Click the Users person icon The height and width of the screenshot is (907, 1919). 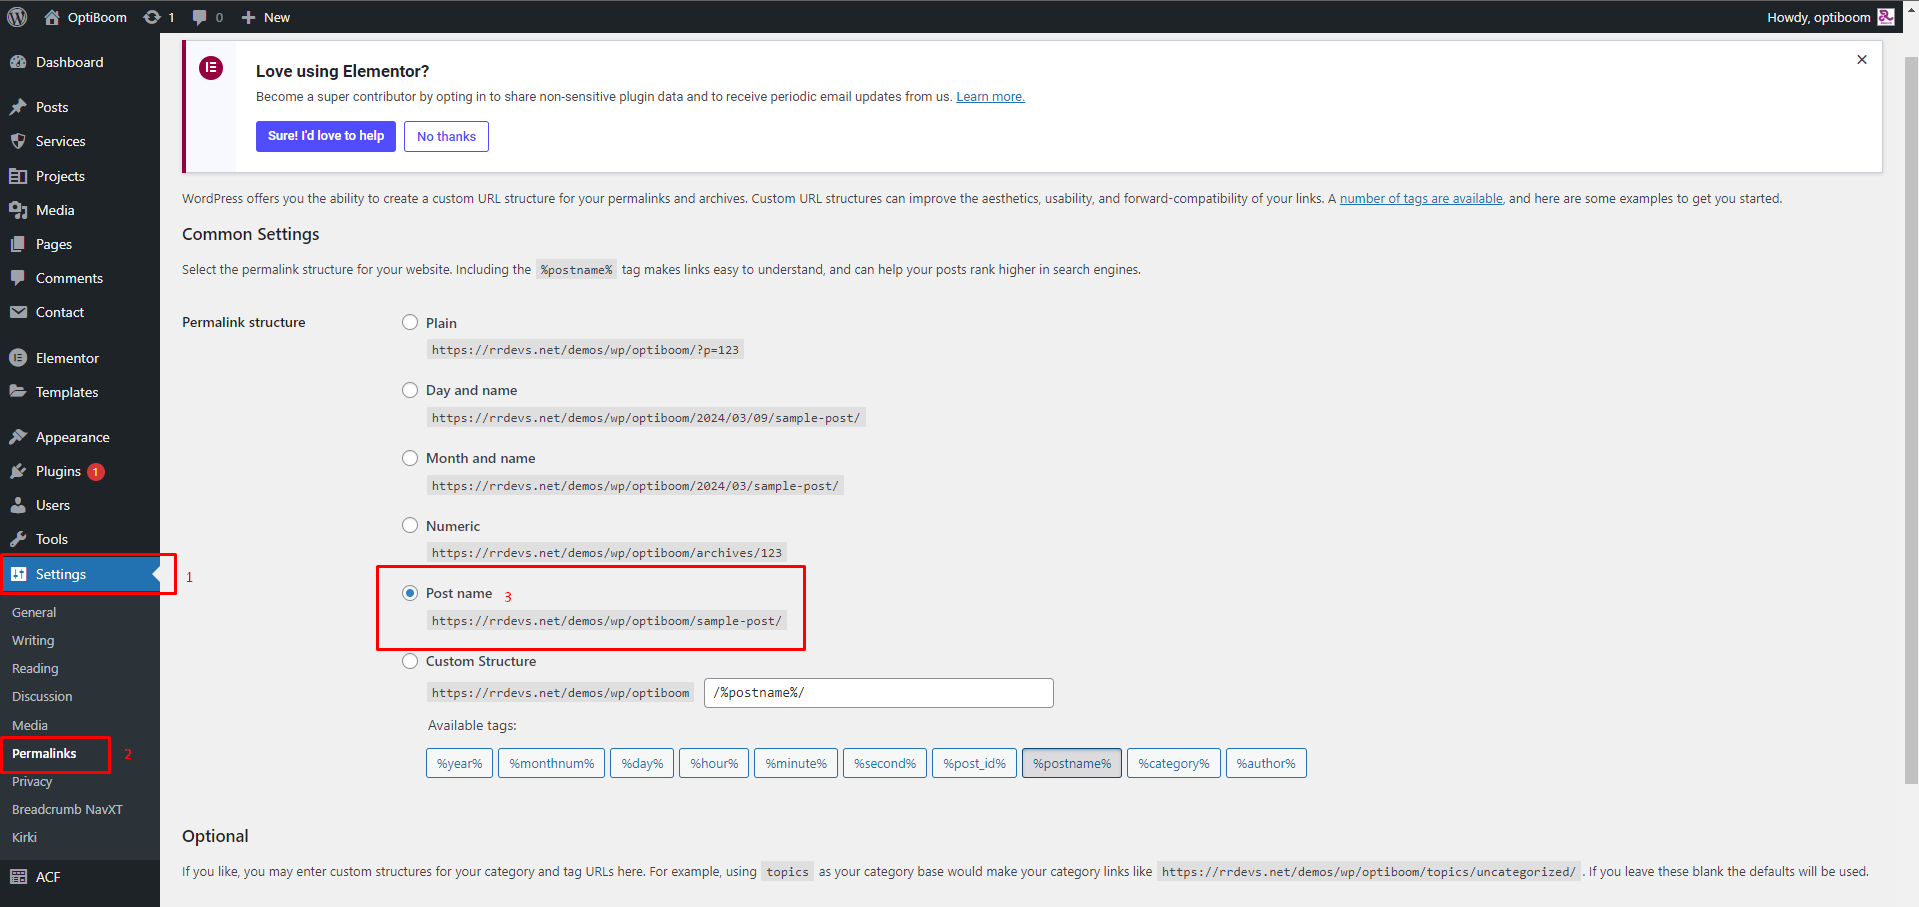click(x=18, y=505)
